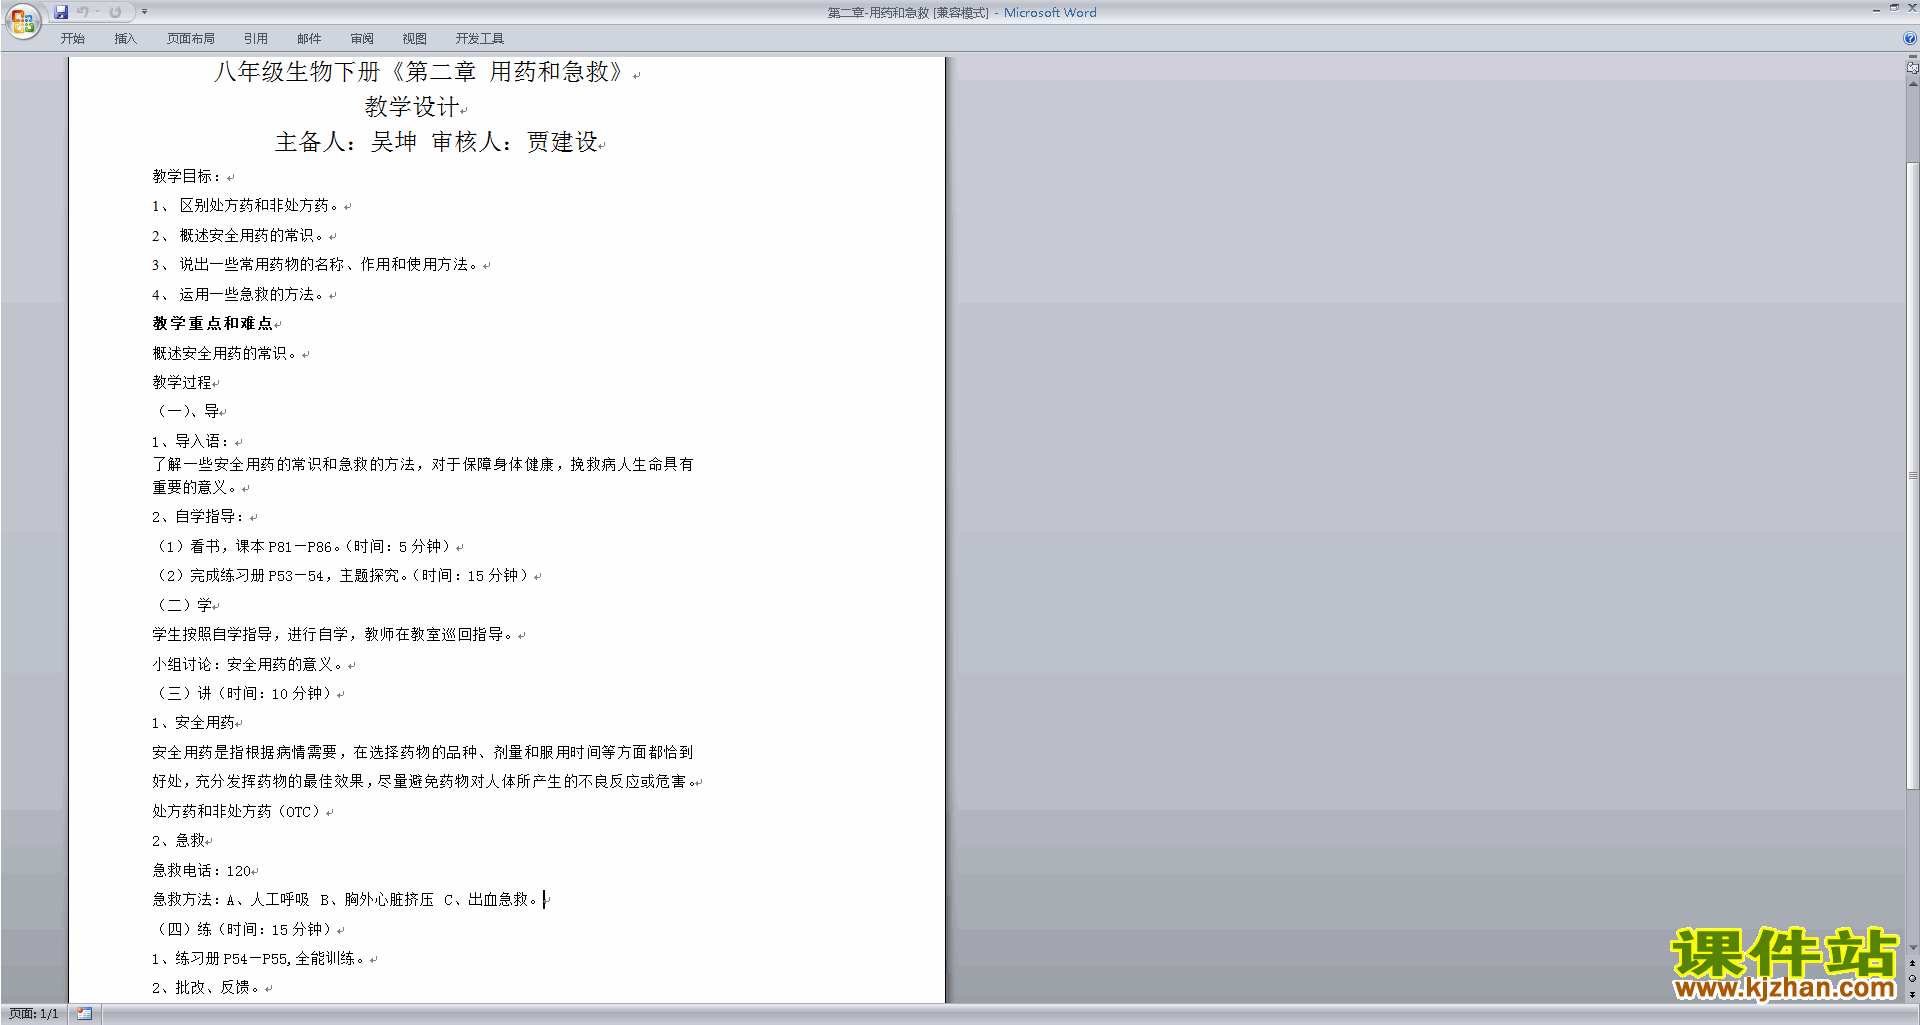Open Select Browse Object round button

[x=1912, y=979]
